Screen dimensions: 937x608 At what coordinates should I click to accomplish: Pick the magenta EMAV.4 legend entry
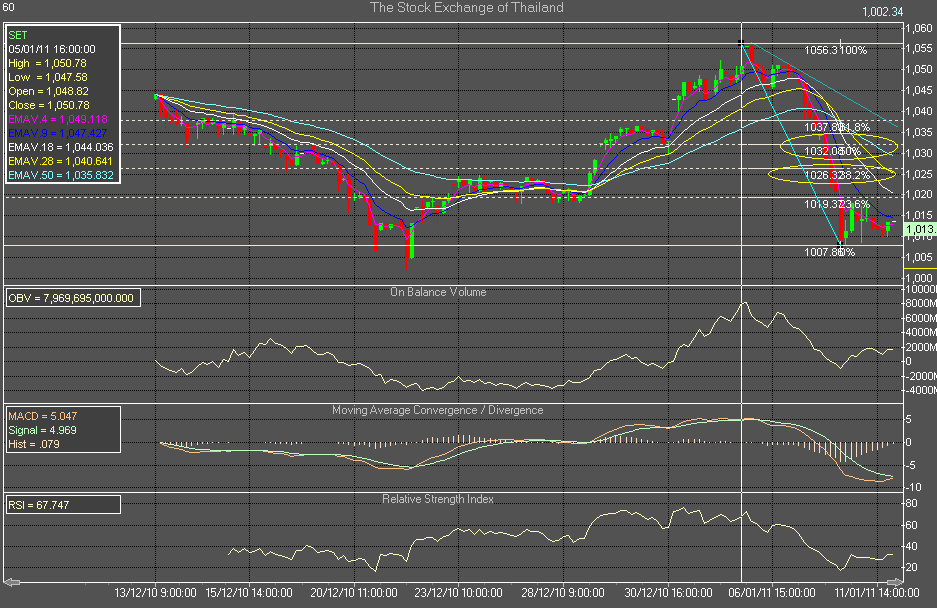tap(58, 119)
